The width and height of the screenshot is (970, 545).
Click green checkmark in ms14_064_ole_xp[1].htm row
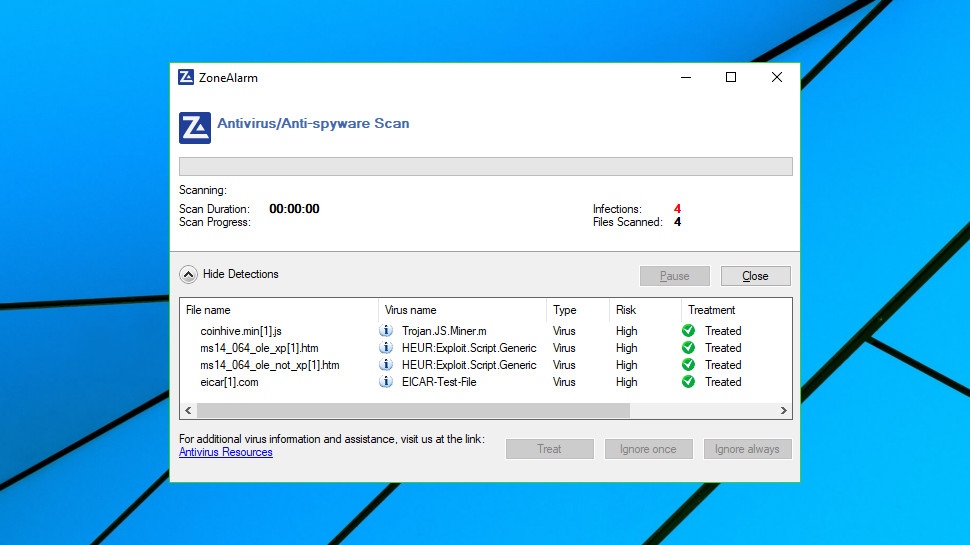688,348
